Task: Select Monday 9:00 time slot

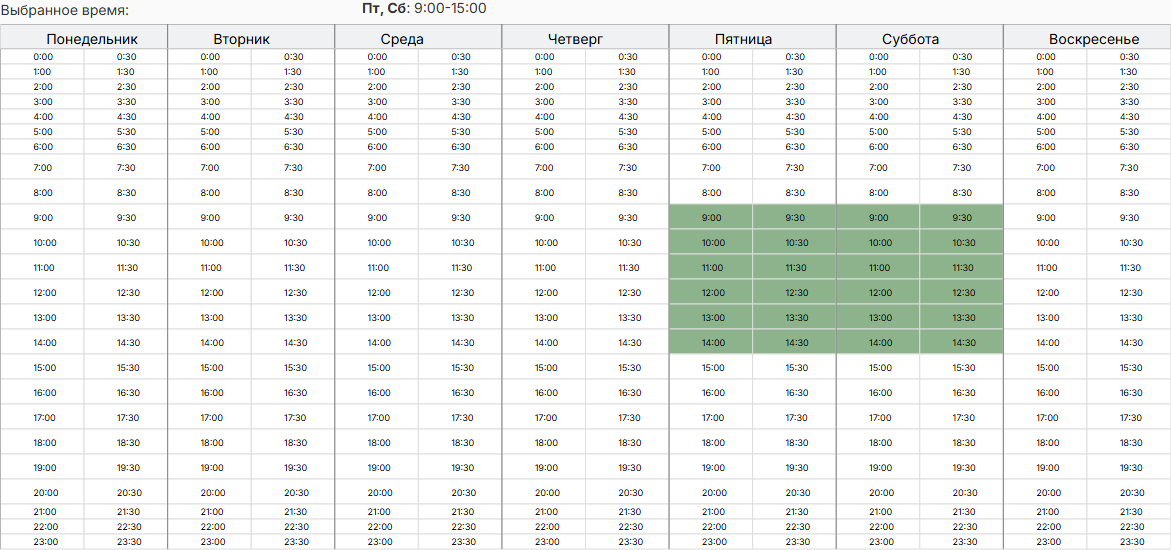Action: [43, 217]
